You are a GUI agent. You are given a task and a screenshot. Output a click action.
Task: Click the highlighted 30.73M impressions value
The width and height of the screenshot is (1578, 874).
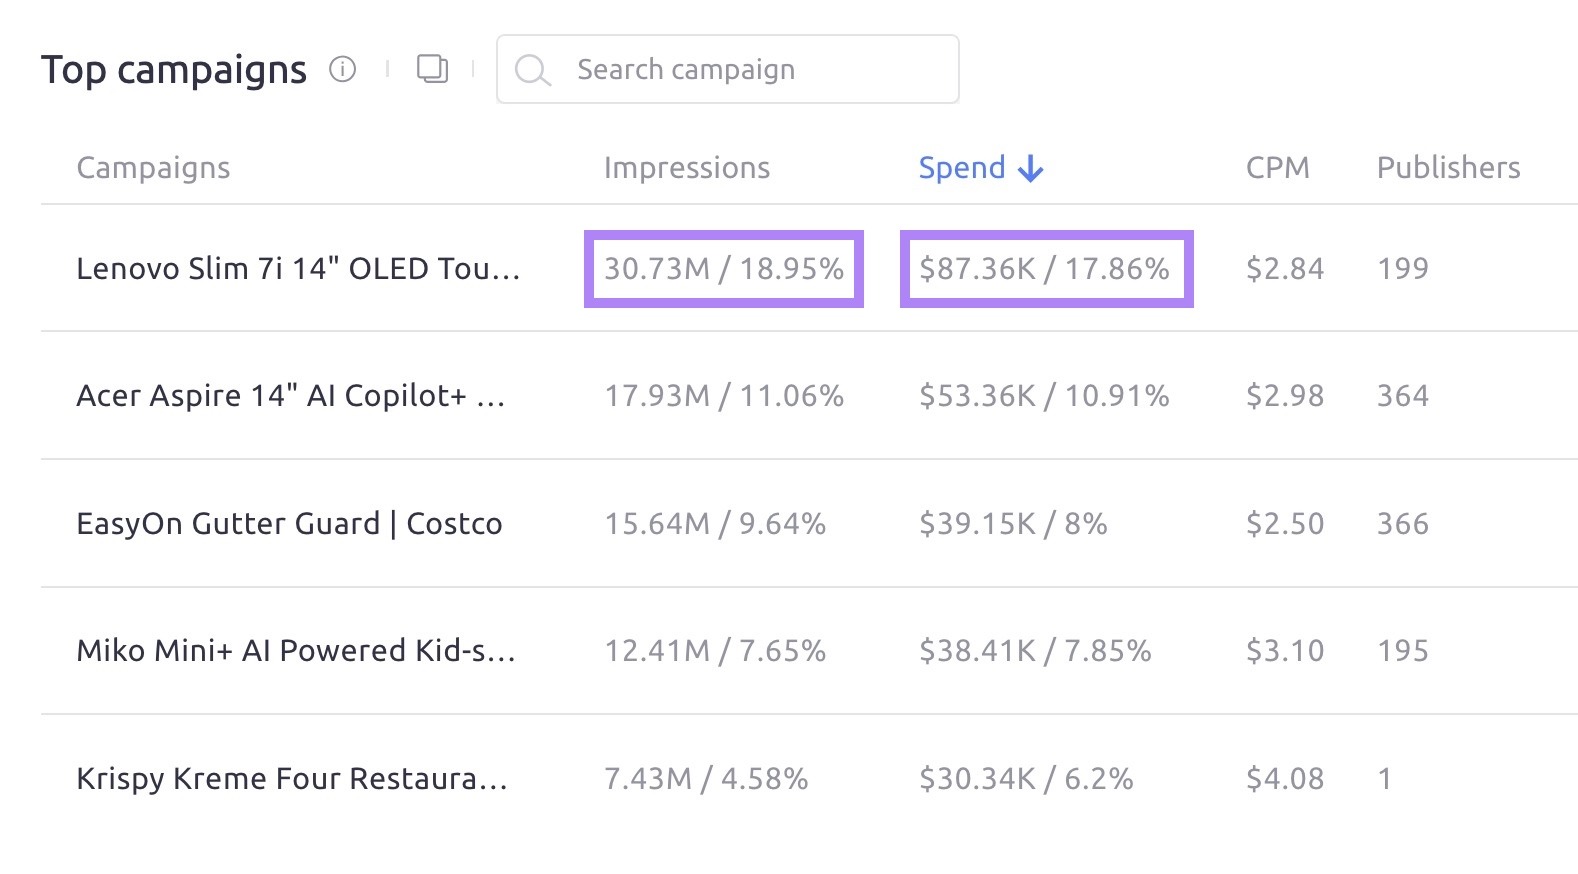pos(723,268)
